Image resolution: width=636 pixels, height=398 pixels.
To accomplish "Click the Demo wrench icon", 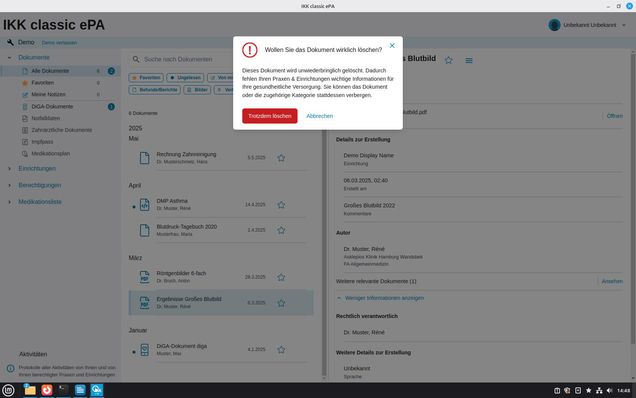I will click(x=10, y=42).
